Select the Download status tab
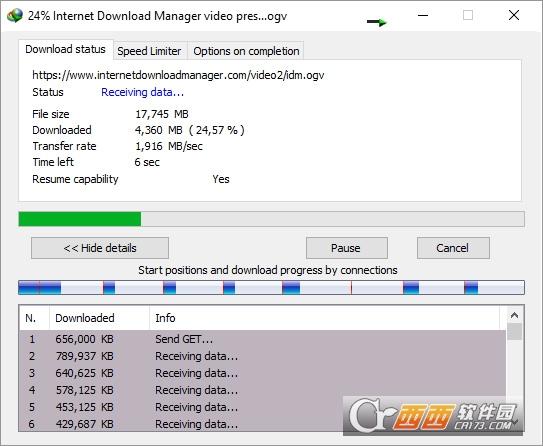Viewport: 543px width, 446px height. pos(65,50)
